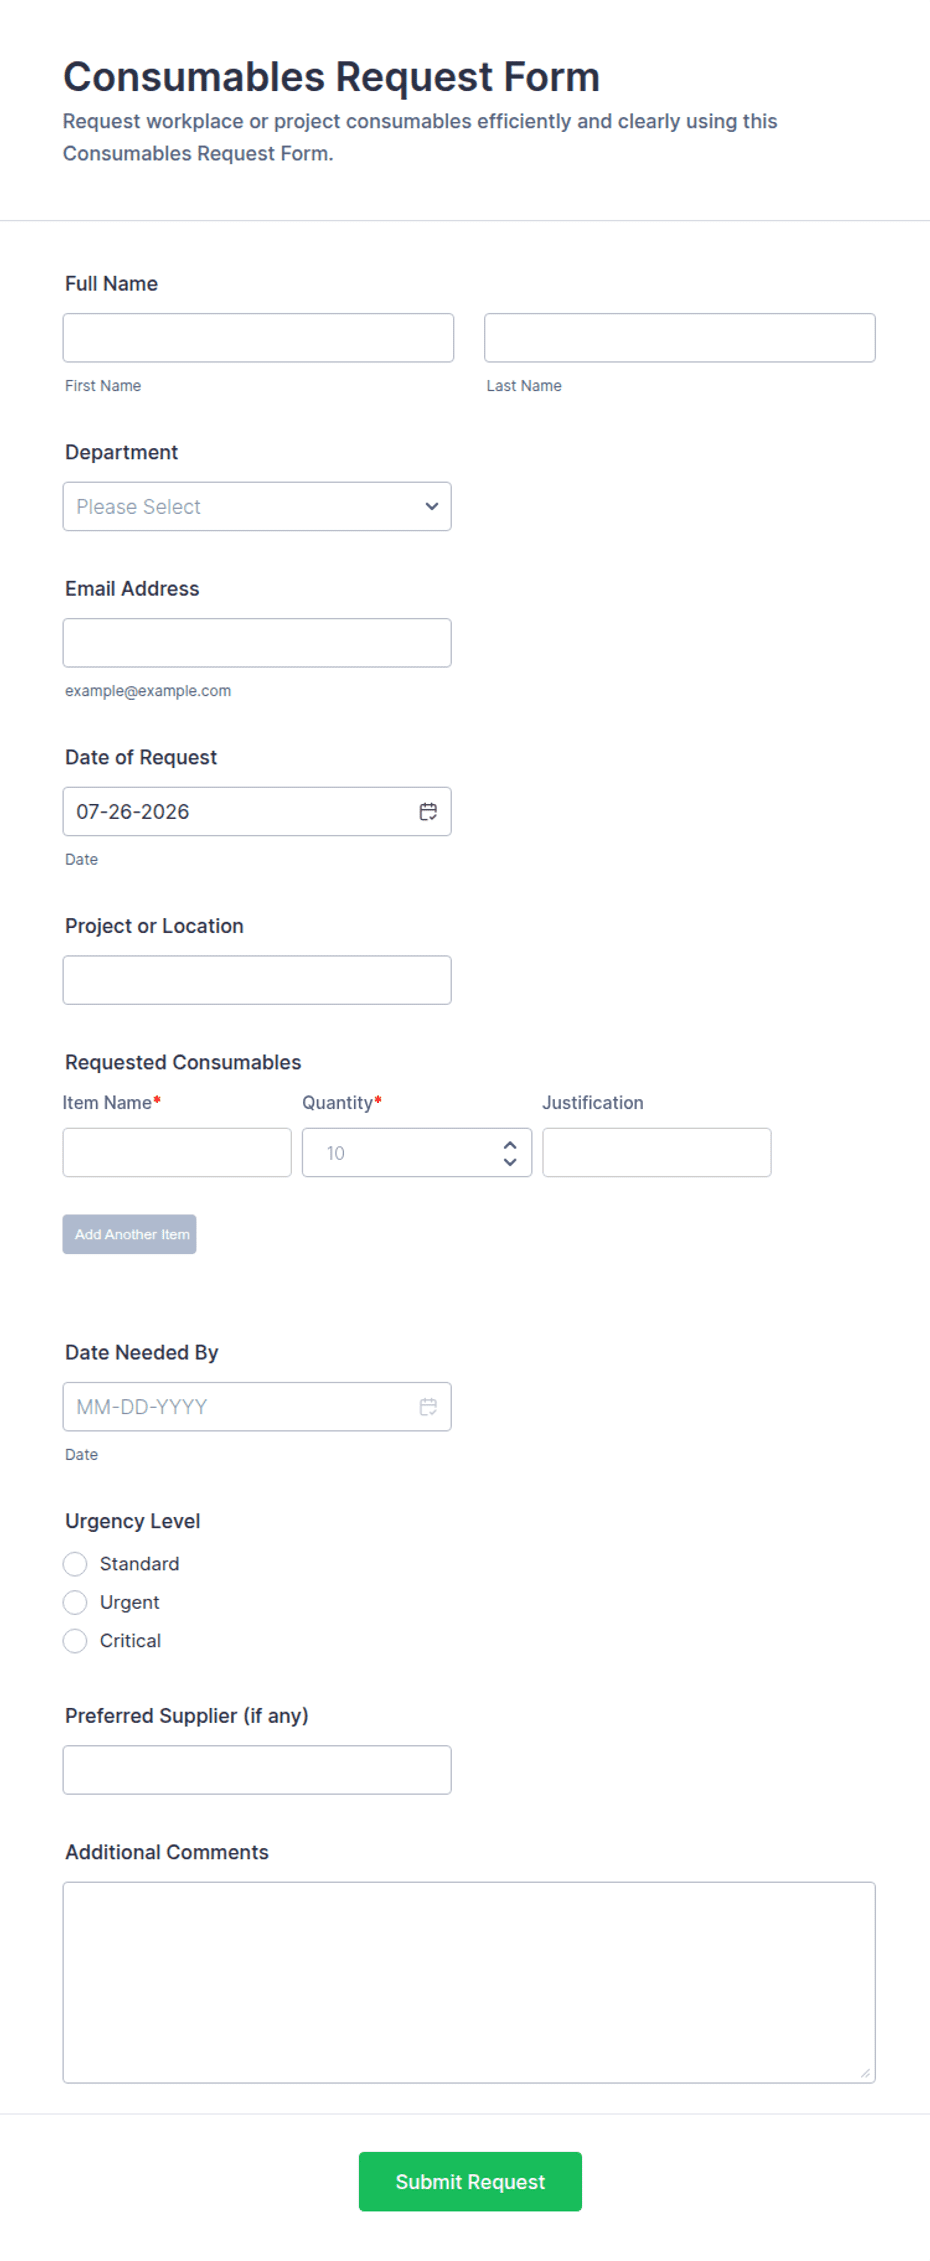Click the Department dropdown chevron arrow

click(432, 506)
